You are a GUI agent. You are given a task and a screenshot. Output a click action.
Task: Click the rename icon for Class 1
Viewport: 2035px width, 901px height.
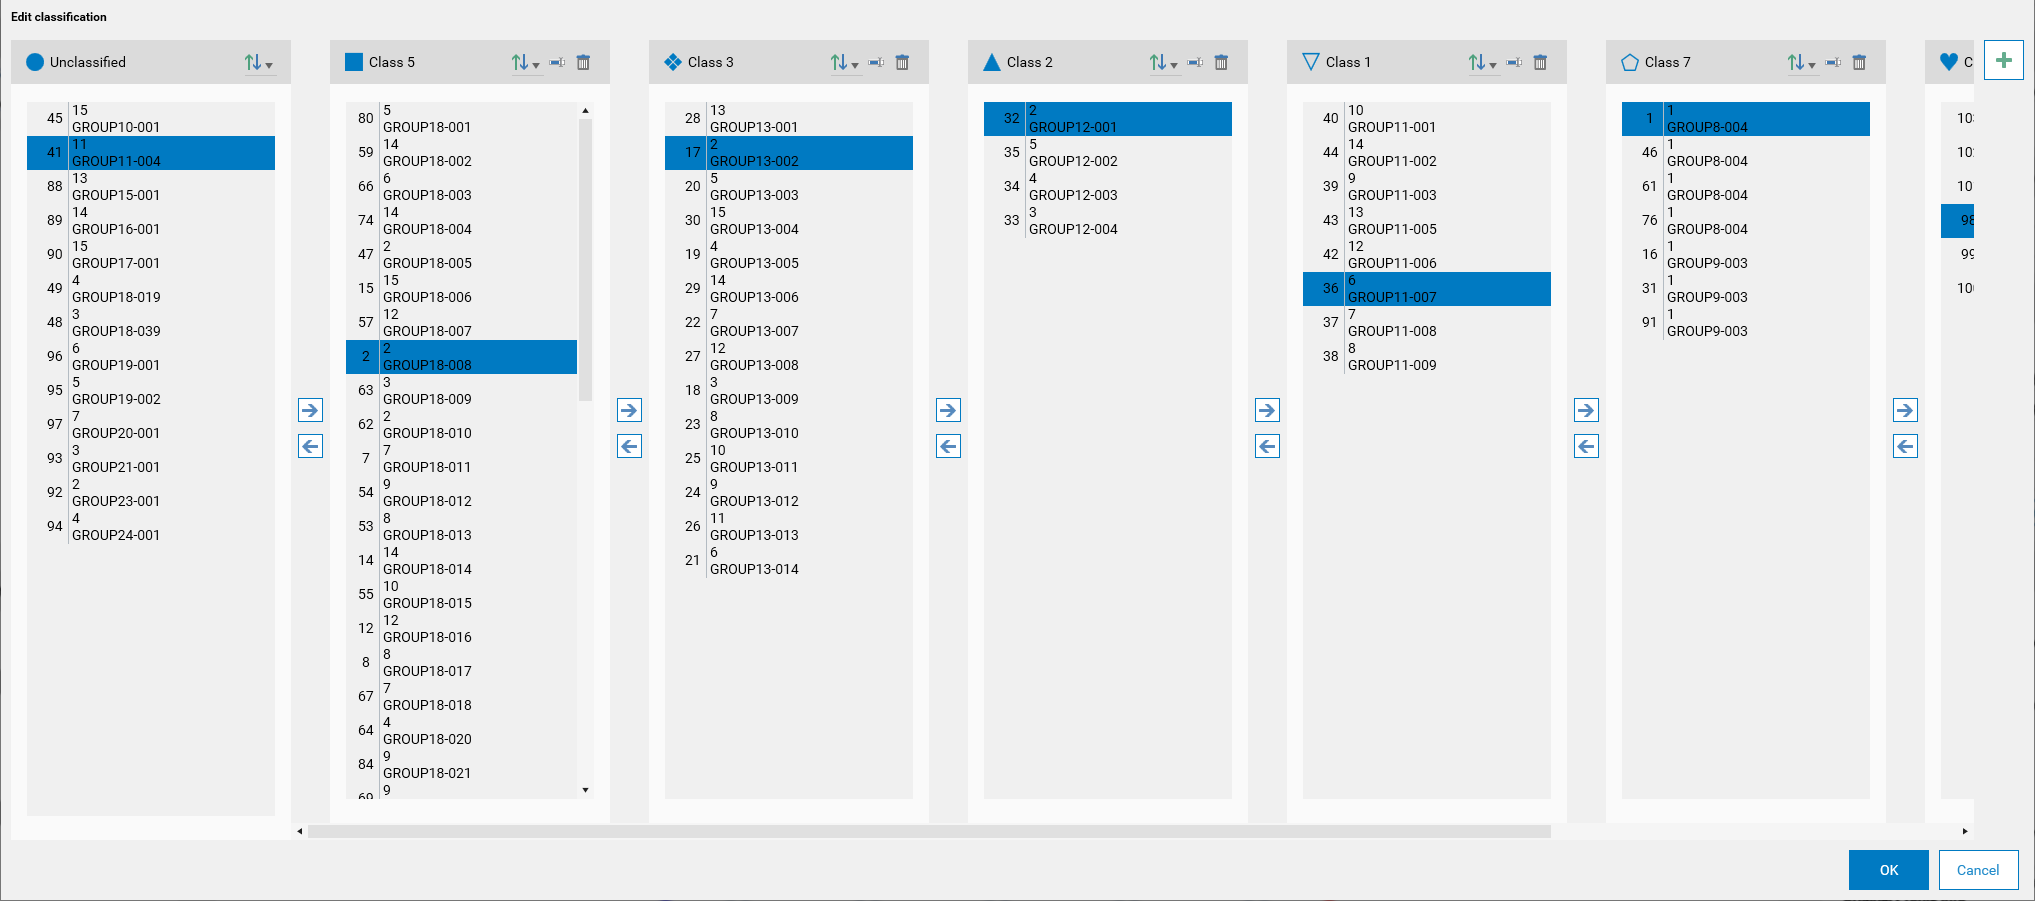click(1514, 62)
